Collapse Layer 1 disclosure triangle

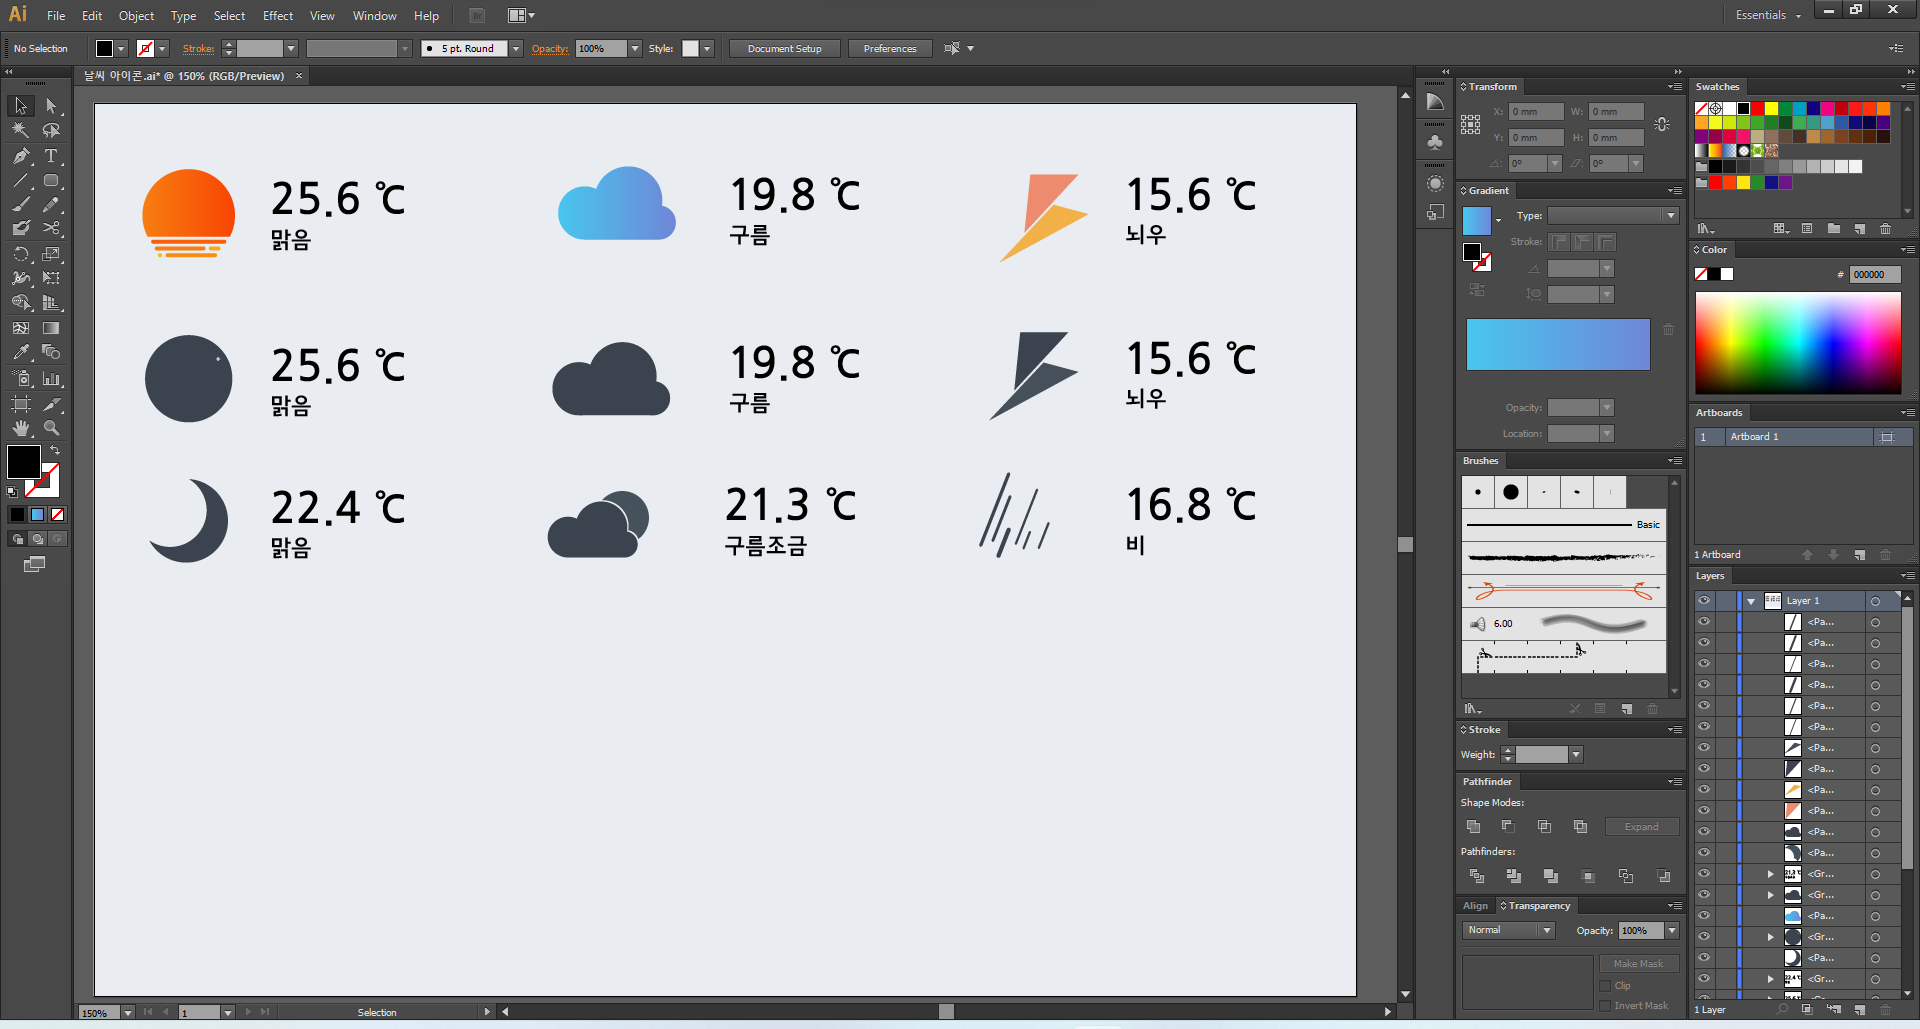1751,601
